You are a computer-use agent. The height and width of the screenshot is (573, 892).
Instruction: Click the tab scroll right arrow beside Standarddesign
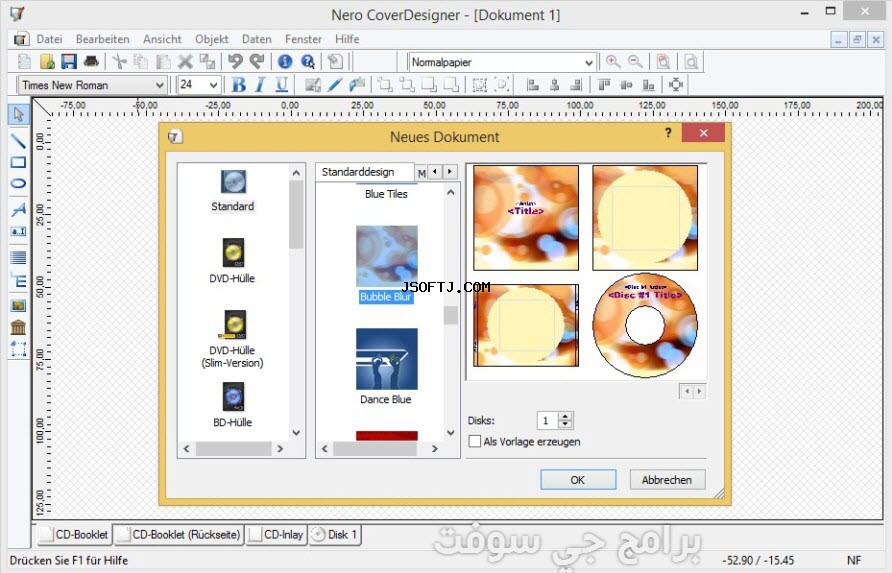coord(450,171)
